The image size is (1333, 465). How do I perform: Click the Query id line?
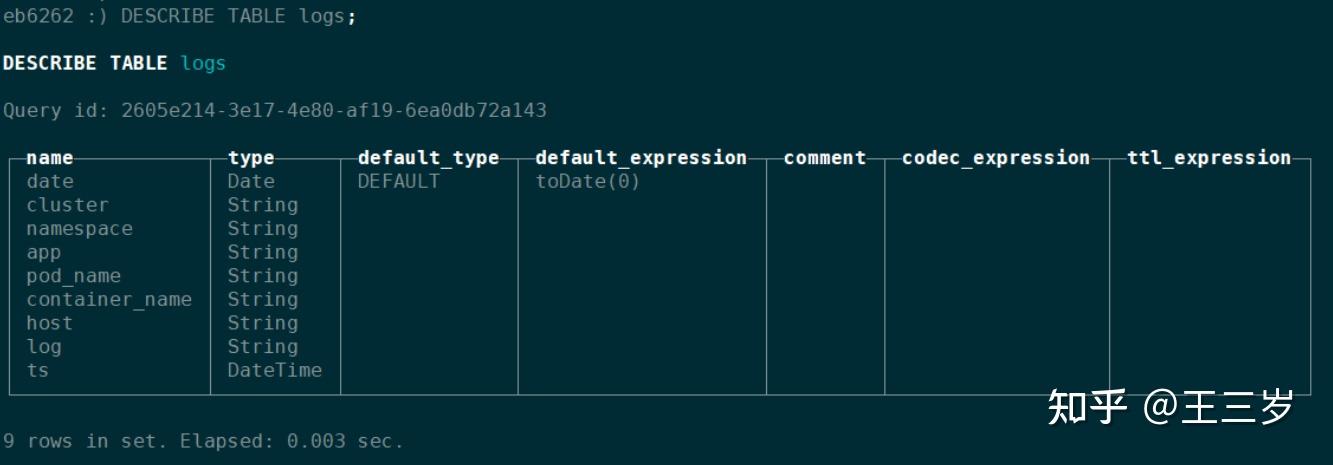275,110
